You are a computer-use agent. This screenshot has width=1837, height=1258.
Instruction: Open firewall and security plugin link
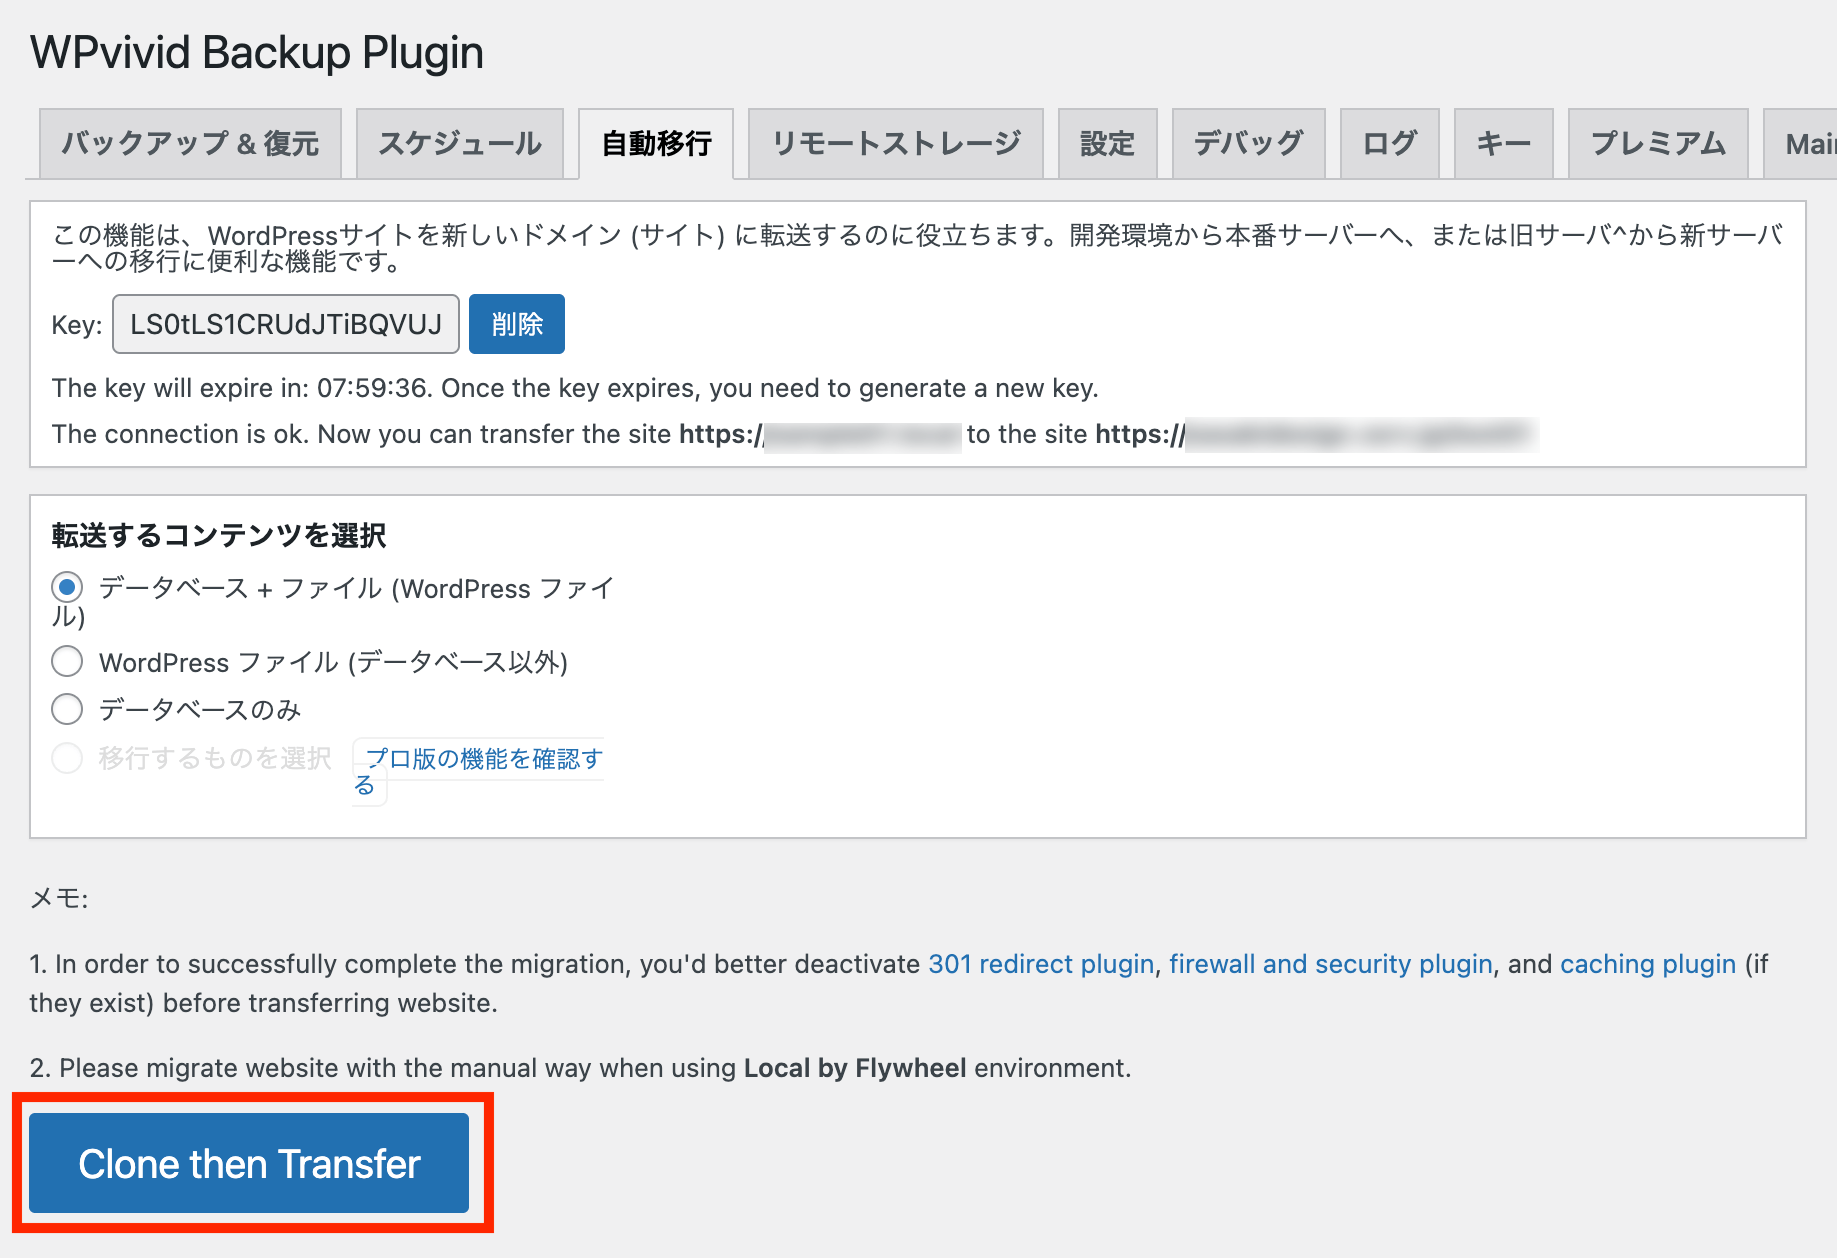pos(1331,964)
